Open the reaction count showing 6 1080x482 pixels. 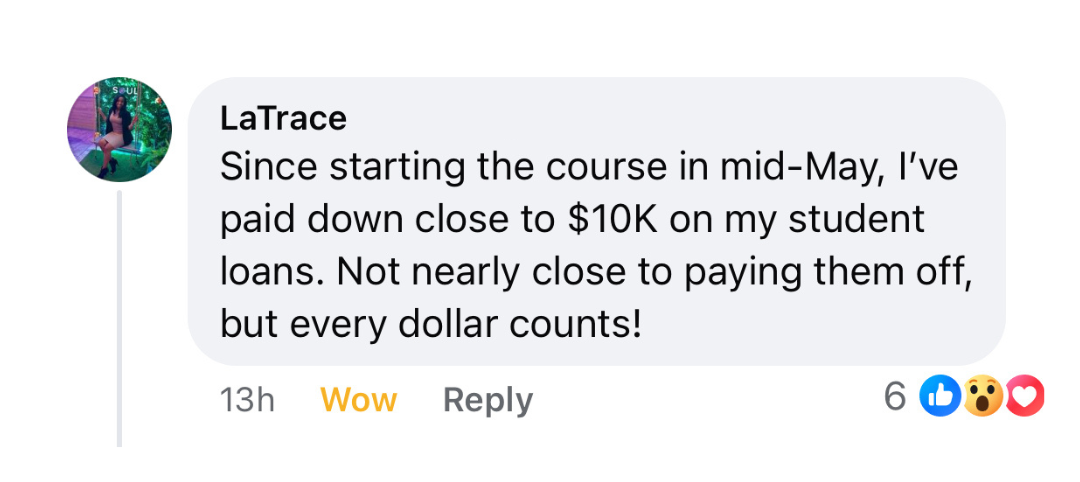(895, 397)
